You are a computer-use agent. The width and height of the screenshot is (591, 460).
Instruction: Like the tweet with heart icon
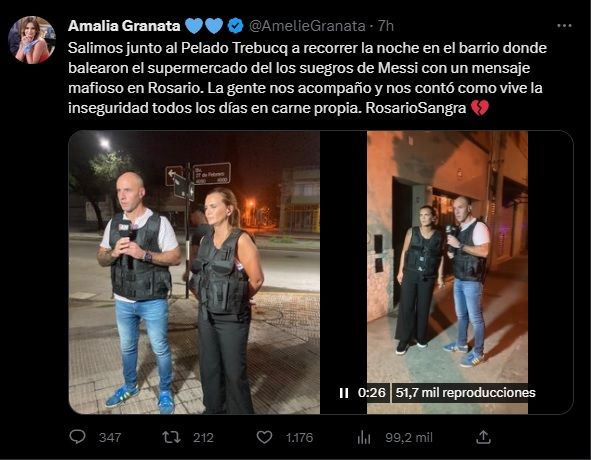[264, 437]
